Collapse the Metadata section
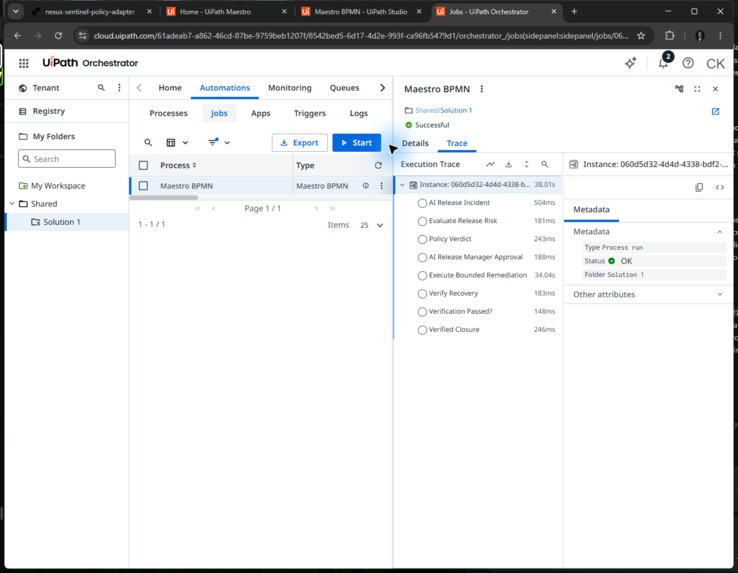Screen dimensions: 738x573 click(x=719, y=232)
